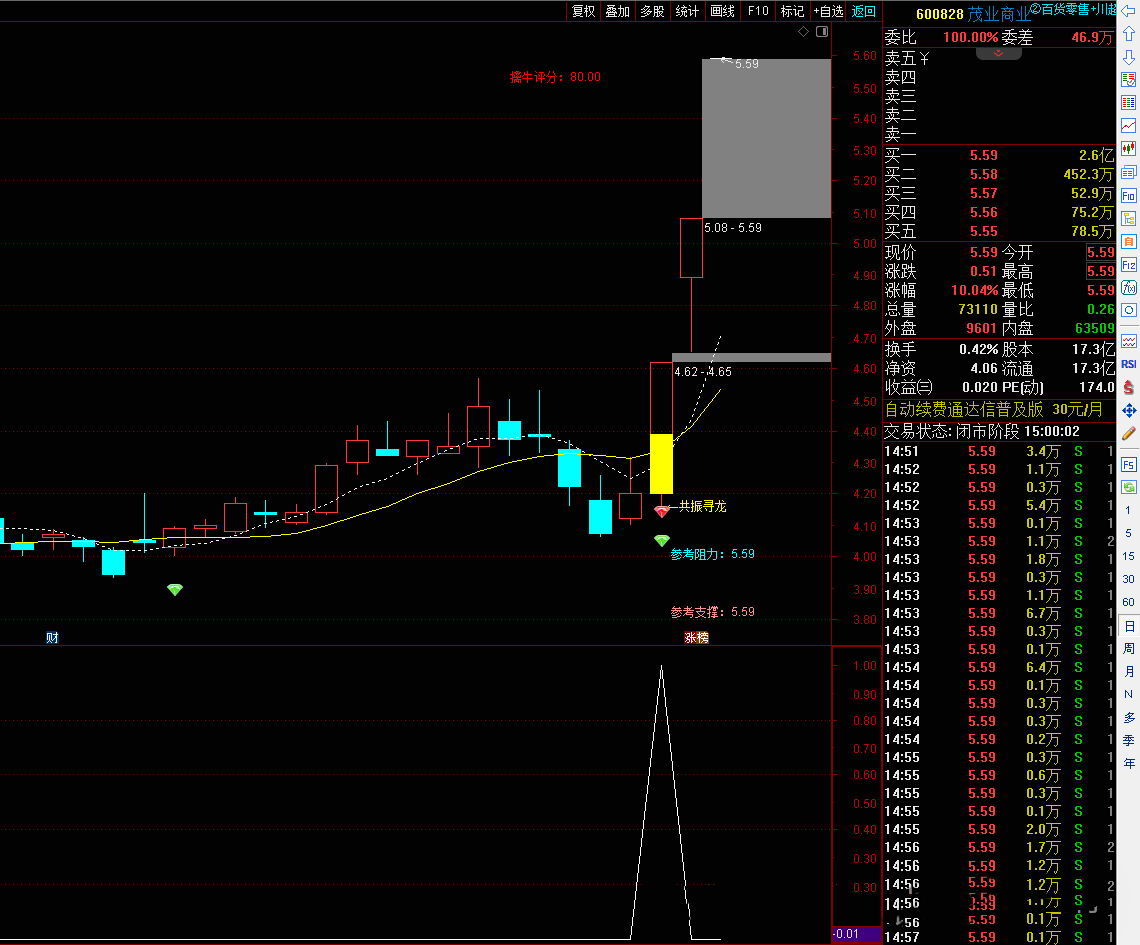Open the RSI indicator icon
The height and width of the screenshot is (945, 1140).
click(x=1129, y=364)
